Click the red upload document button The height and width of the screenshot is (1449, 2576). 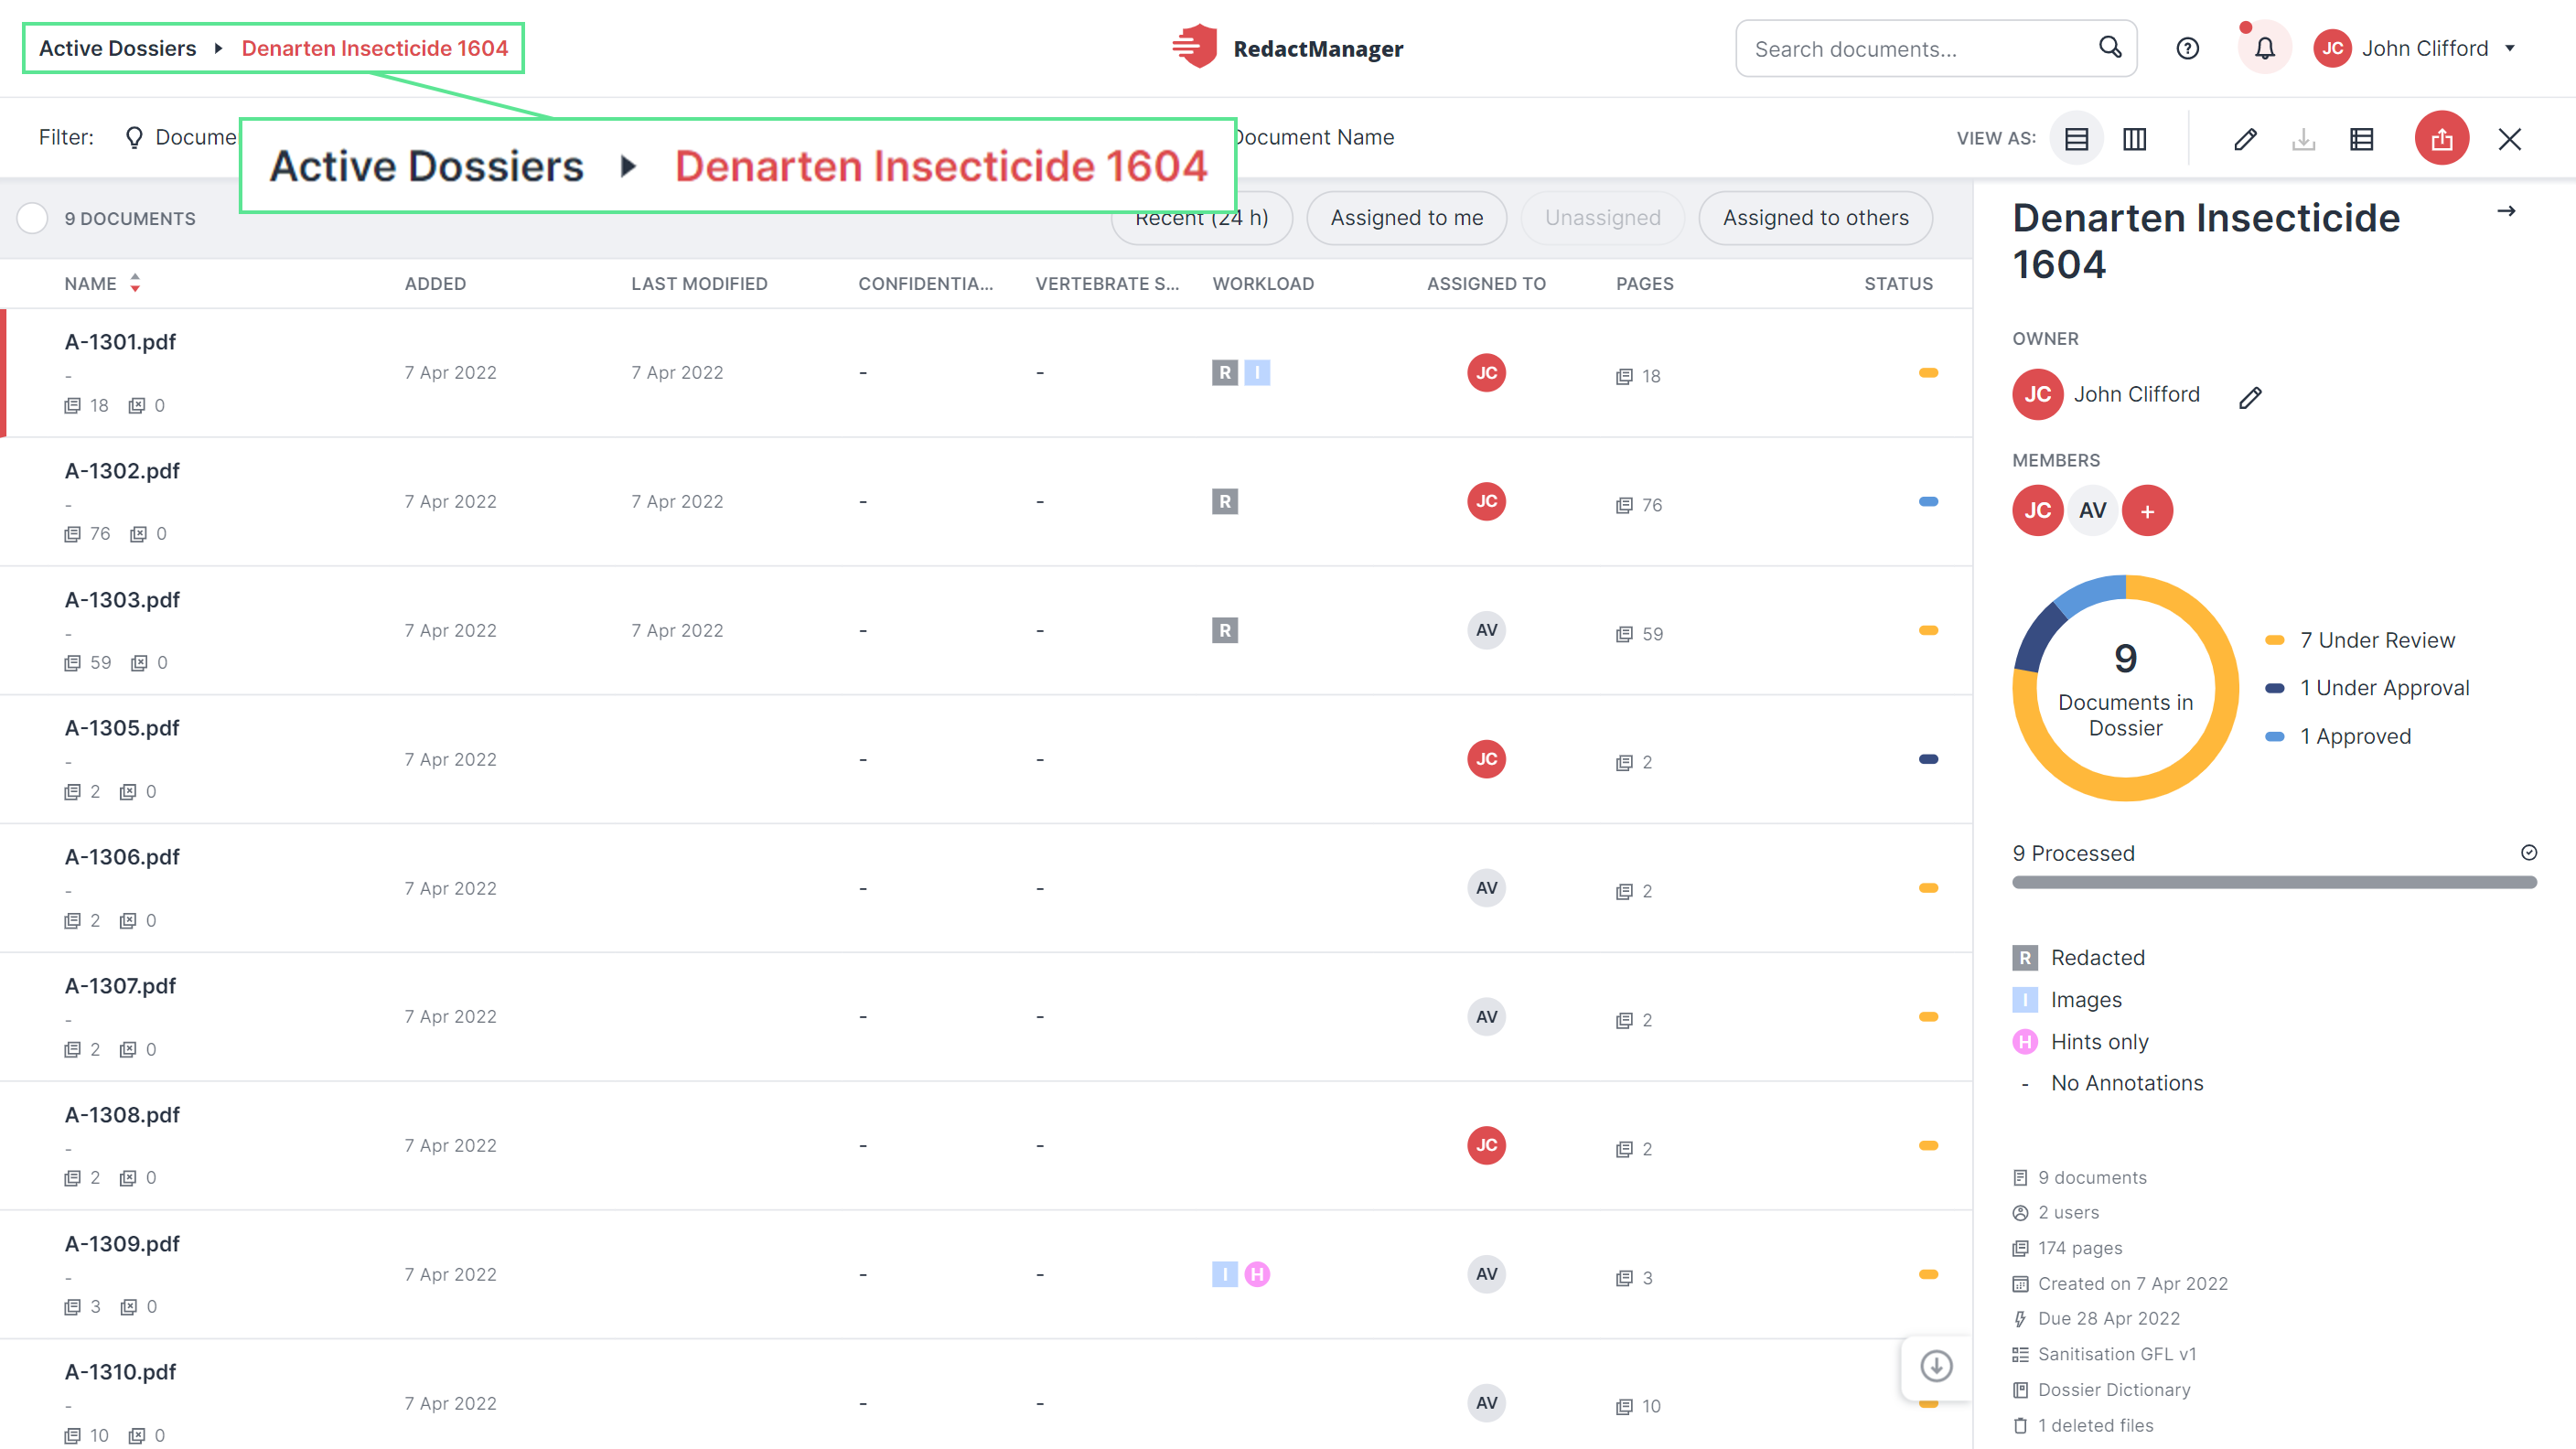(2441, 138)
